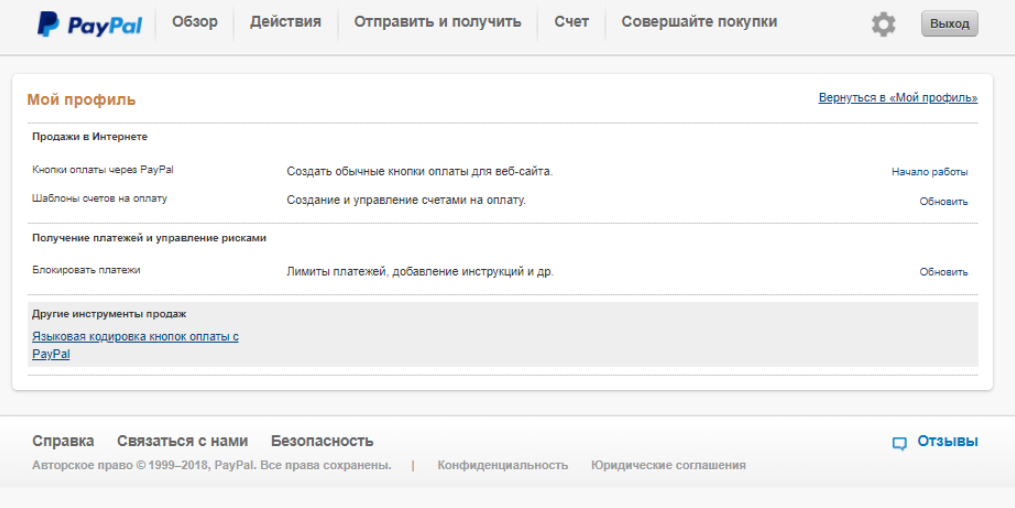Open the Безопасность footer link
1015x508 pixels.
(322, 441)
